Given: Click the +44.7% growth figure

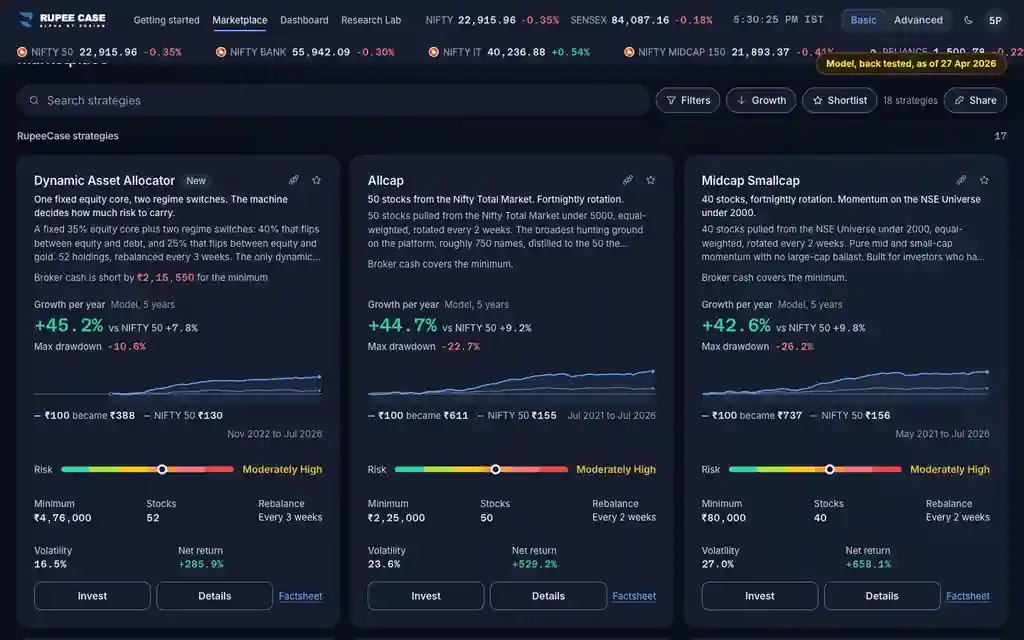Looking at the screenshot, I should [x=402, y=325].
